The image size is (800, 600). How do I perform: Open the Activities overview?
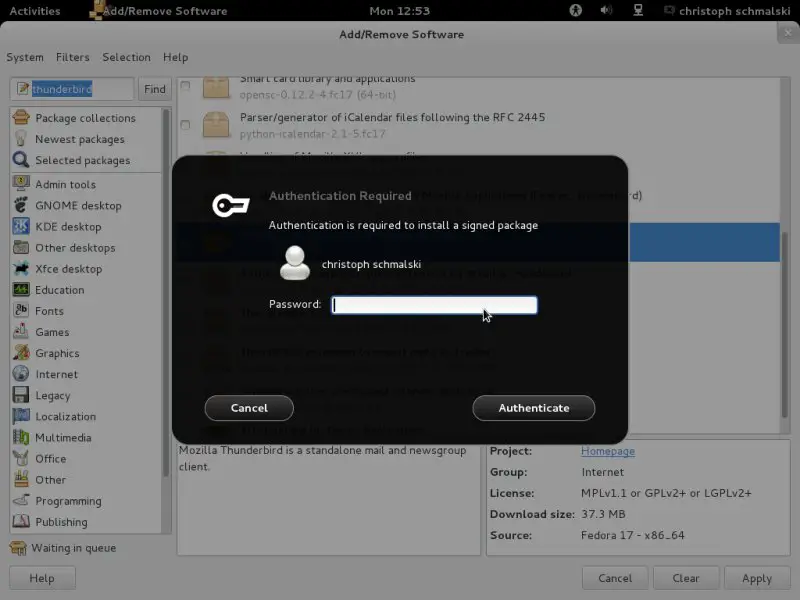(35, 11)
